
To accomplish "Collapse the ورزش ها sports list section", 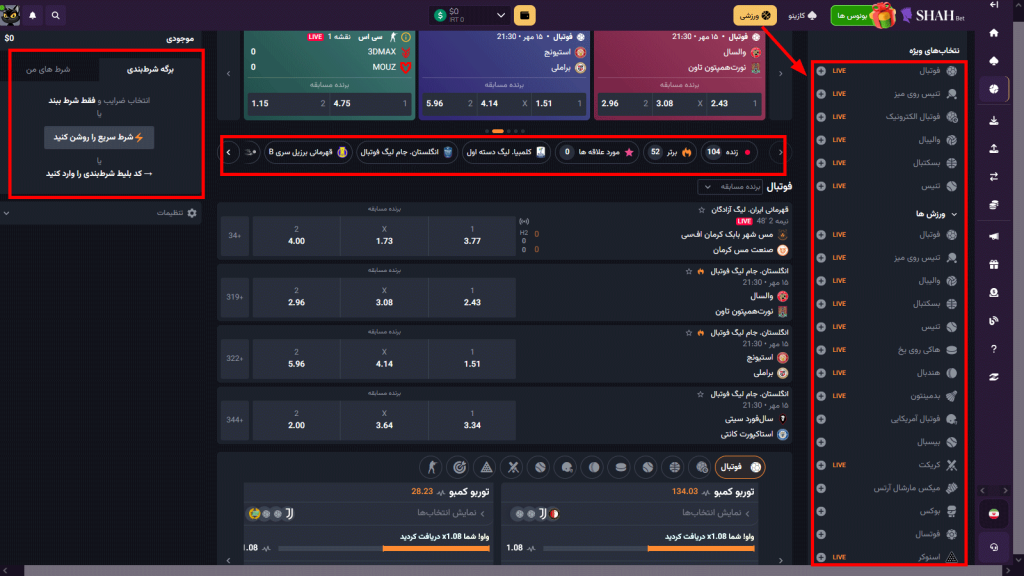I will coord(954,214).
